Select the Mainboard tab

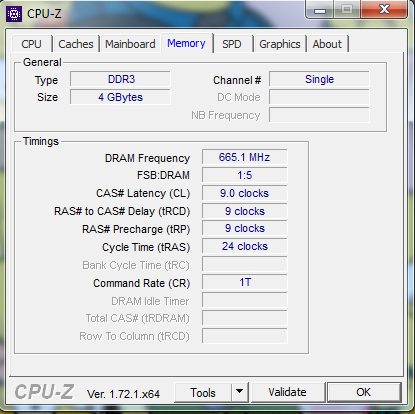click(x=130, y=44)
